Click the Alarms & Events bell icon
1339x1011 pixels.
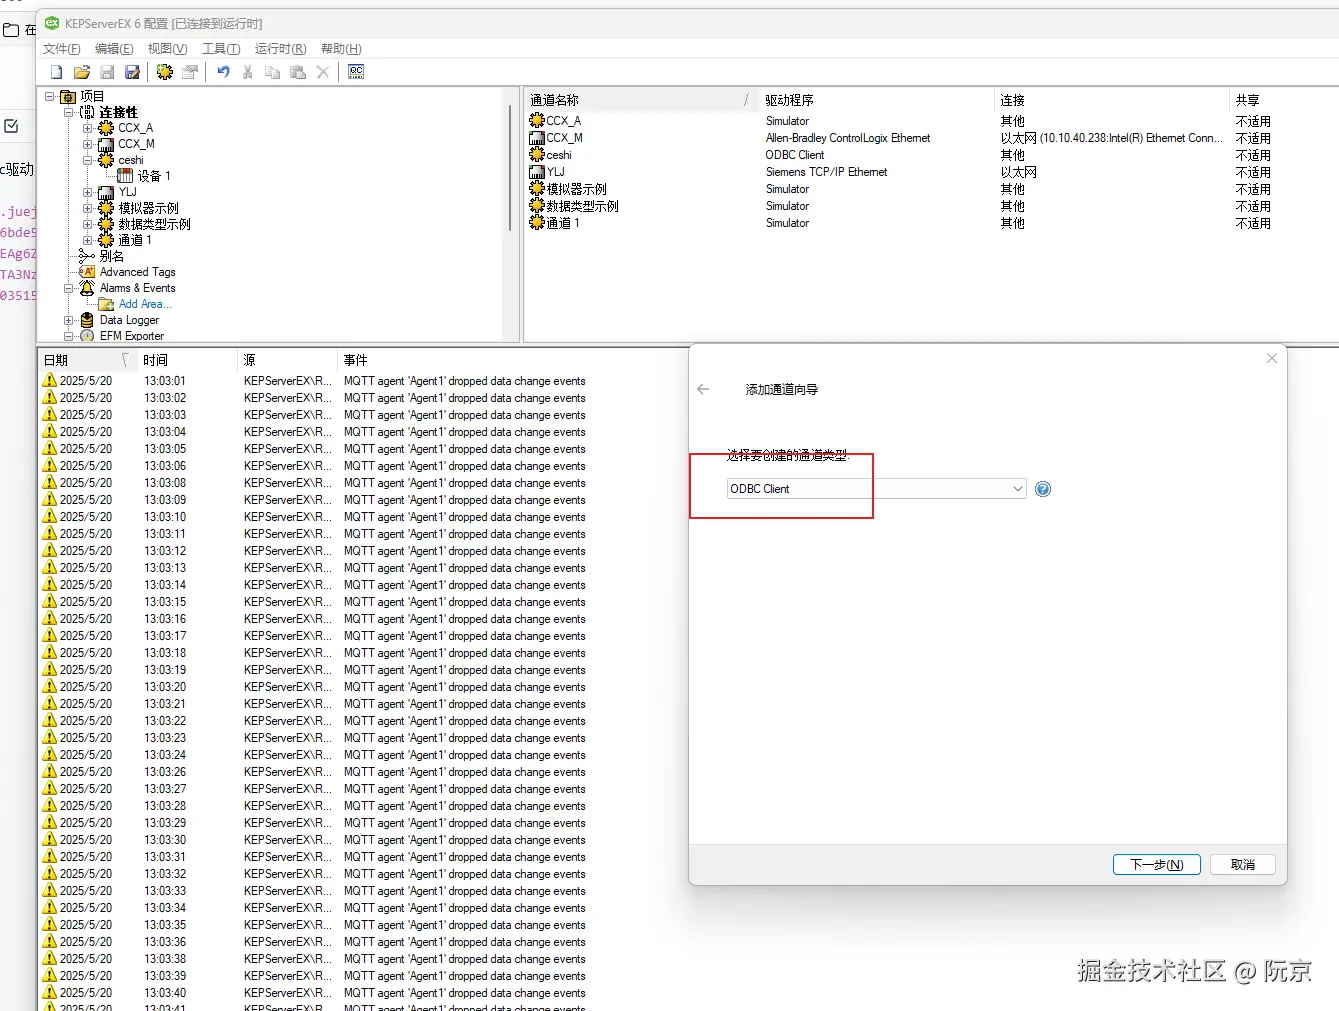pos(87,288)
